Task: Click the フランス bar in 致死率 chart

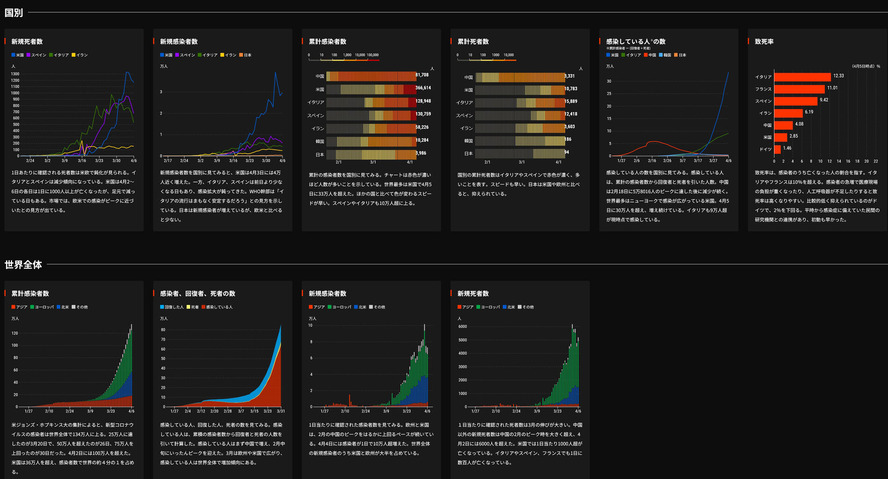Action: tap(799, 89)
